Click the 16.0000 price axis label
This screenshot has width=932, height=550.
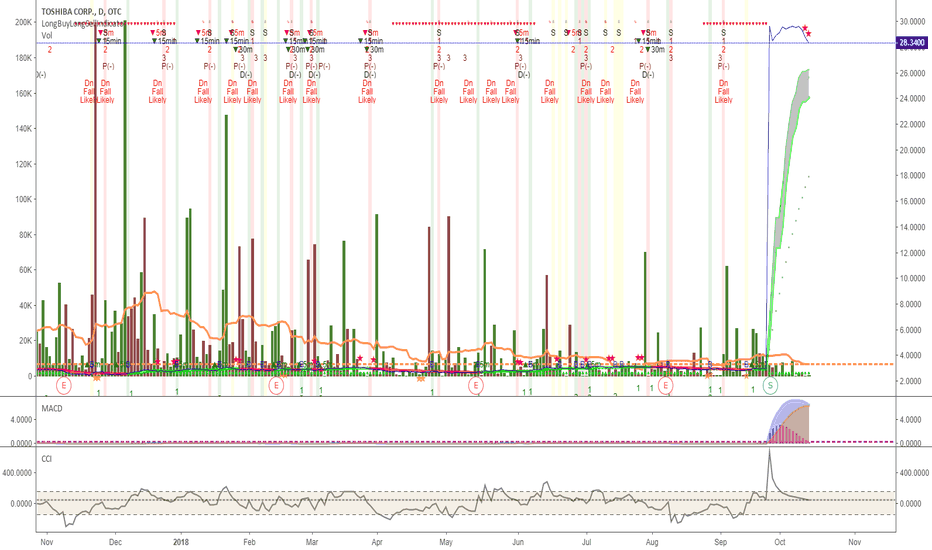tap(912, 202)
